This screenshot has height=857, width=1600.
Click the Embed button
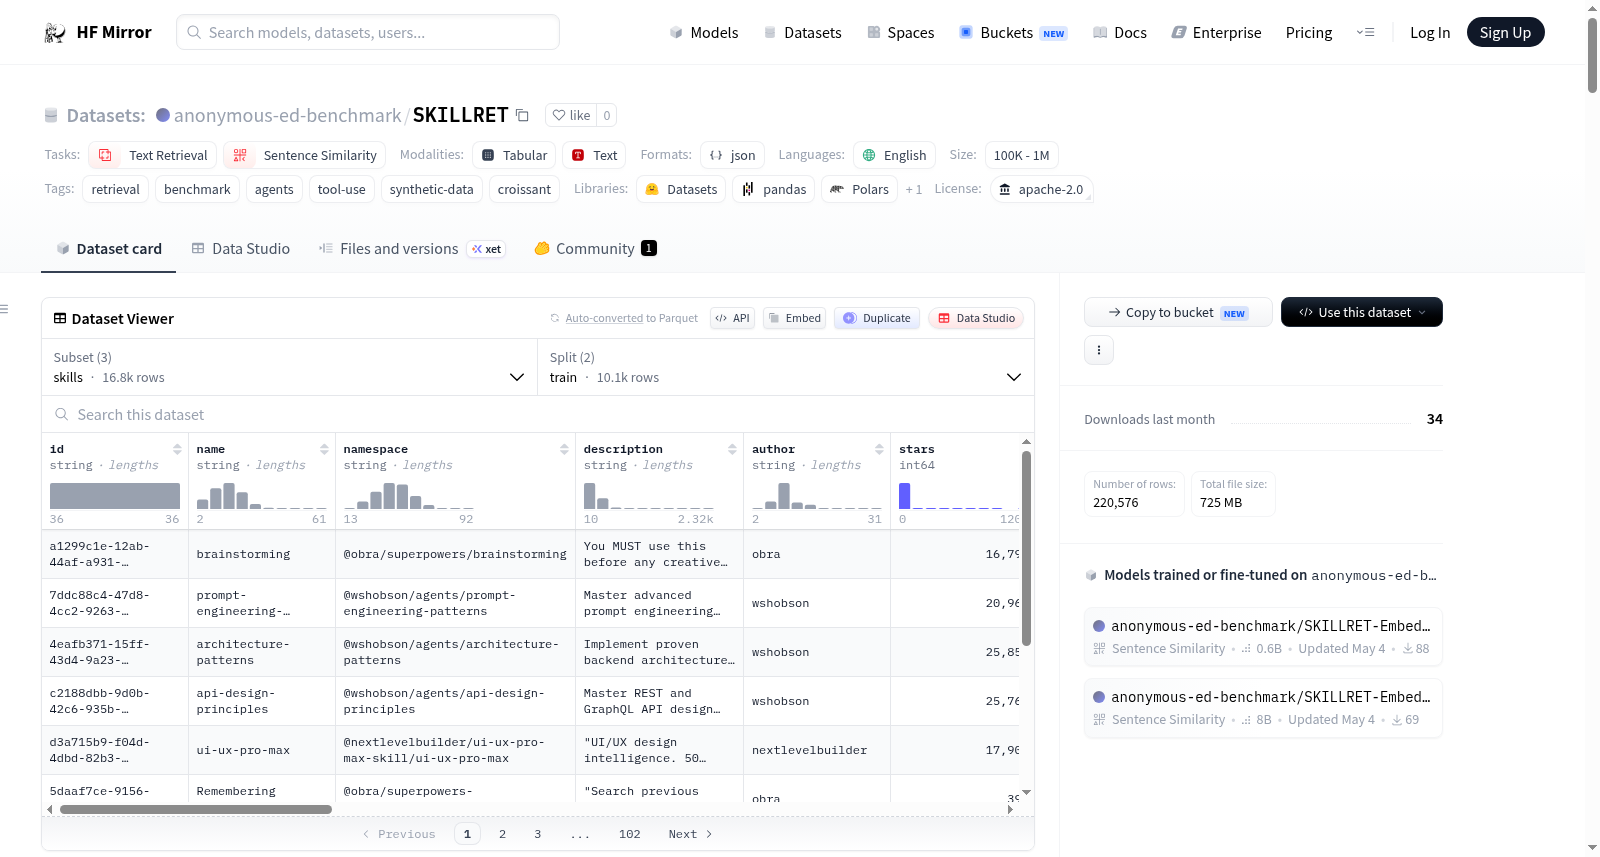point(795,318)
